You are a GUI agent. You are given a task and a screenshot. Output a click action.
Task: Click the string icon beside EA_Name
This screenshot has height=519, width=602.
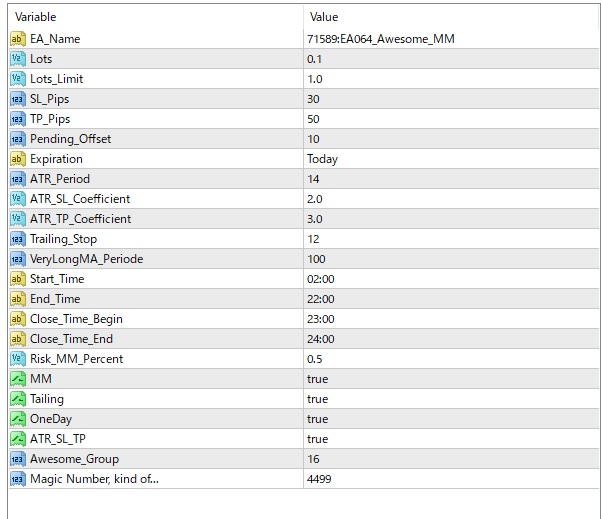click(x=17, y=39)
